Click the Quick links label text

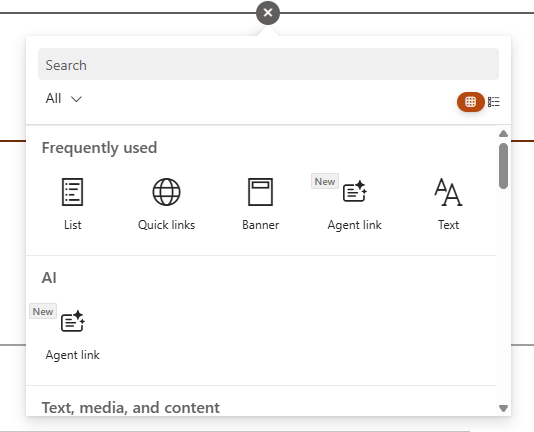tap(166, 225)
